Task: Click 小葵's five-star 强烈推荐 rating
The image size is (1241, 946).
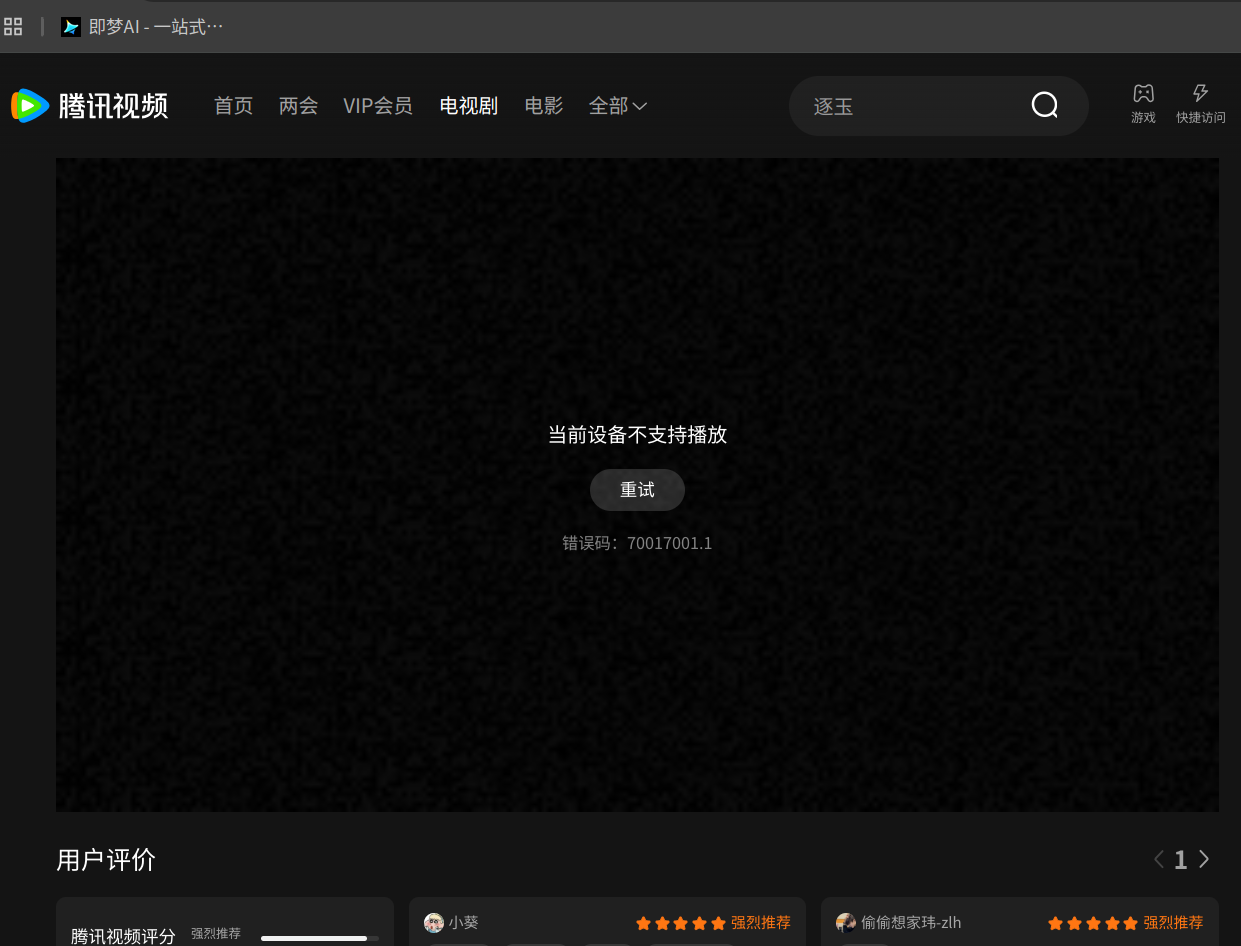Action: (x=713, y=923)
